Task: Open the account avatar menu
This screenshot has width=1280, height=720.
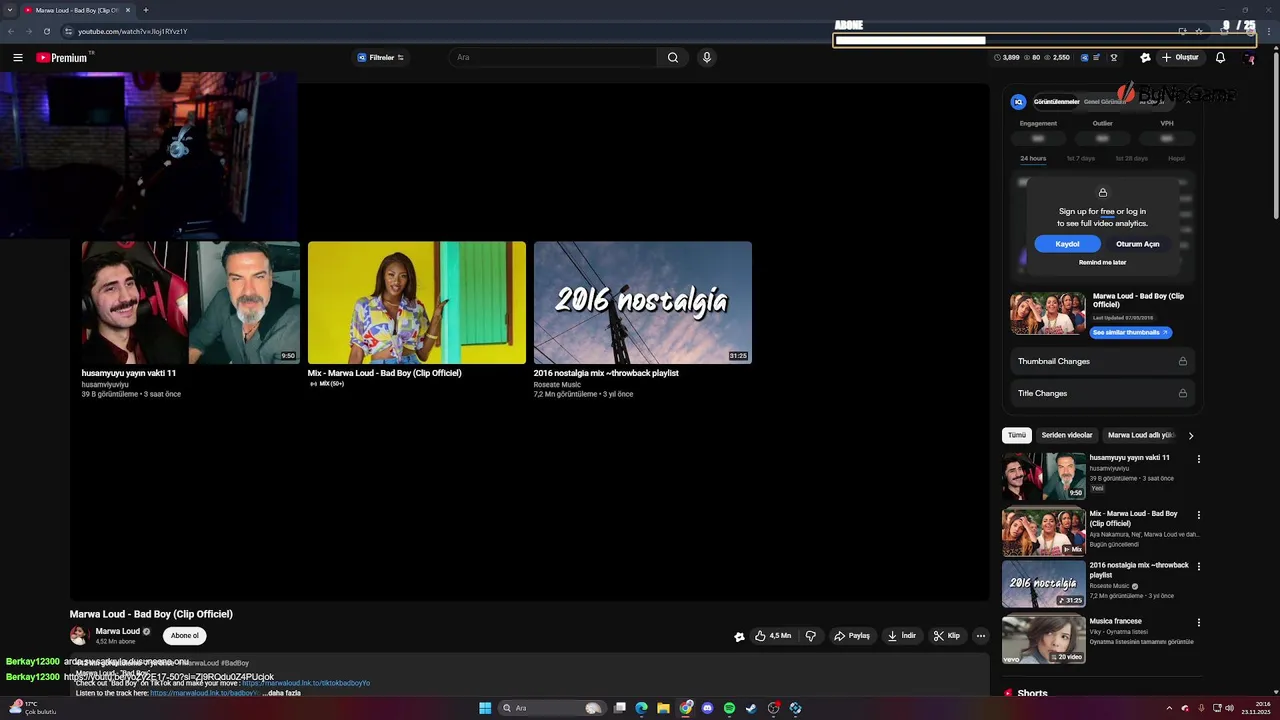Action: (x=1249, y=58)
